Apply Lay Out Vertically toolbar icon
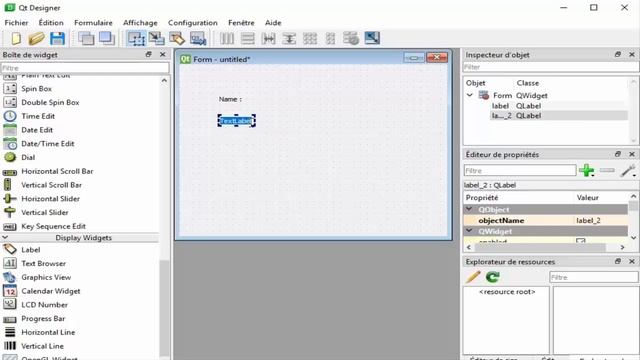Viewport: 640px width, 360px height. pyautogui.click(x=248, y=38)
